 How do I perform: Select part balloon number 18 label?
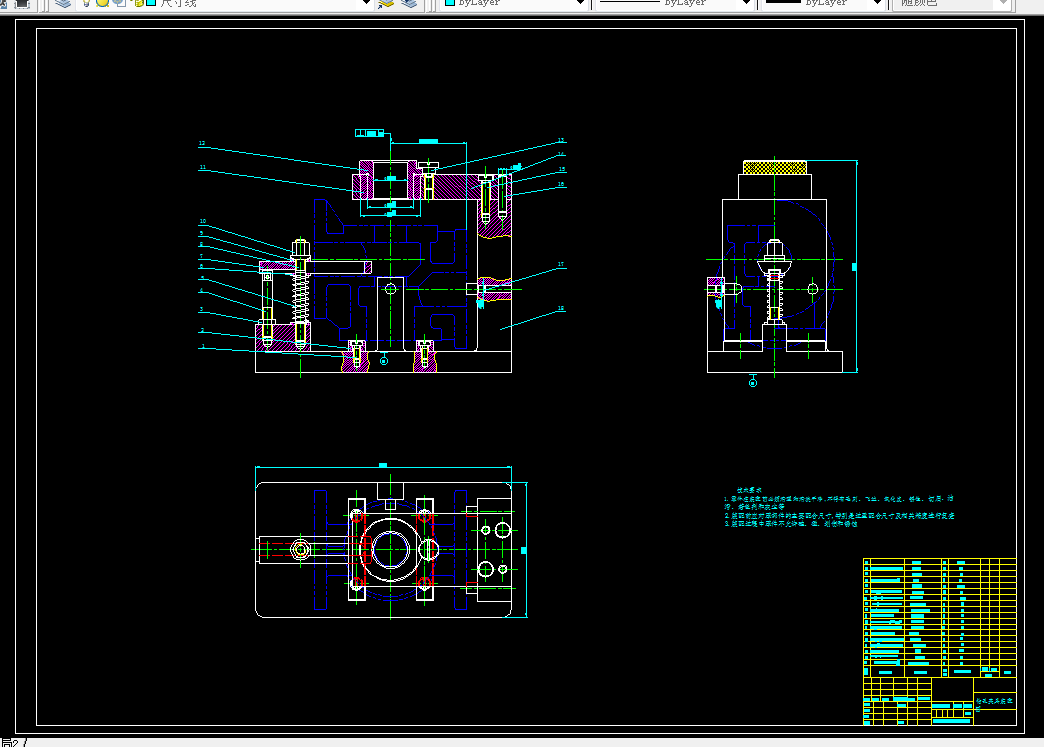pos(561,308)
